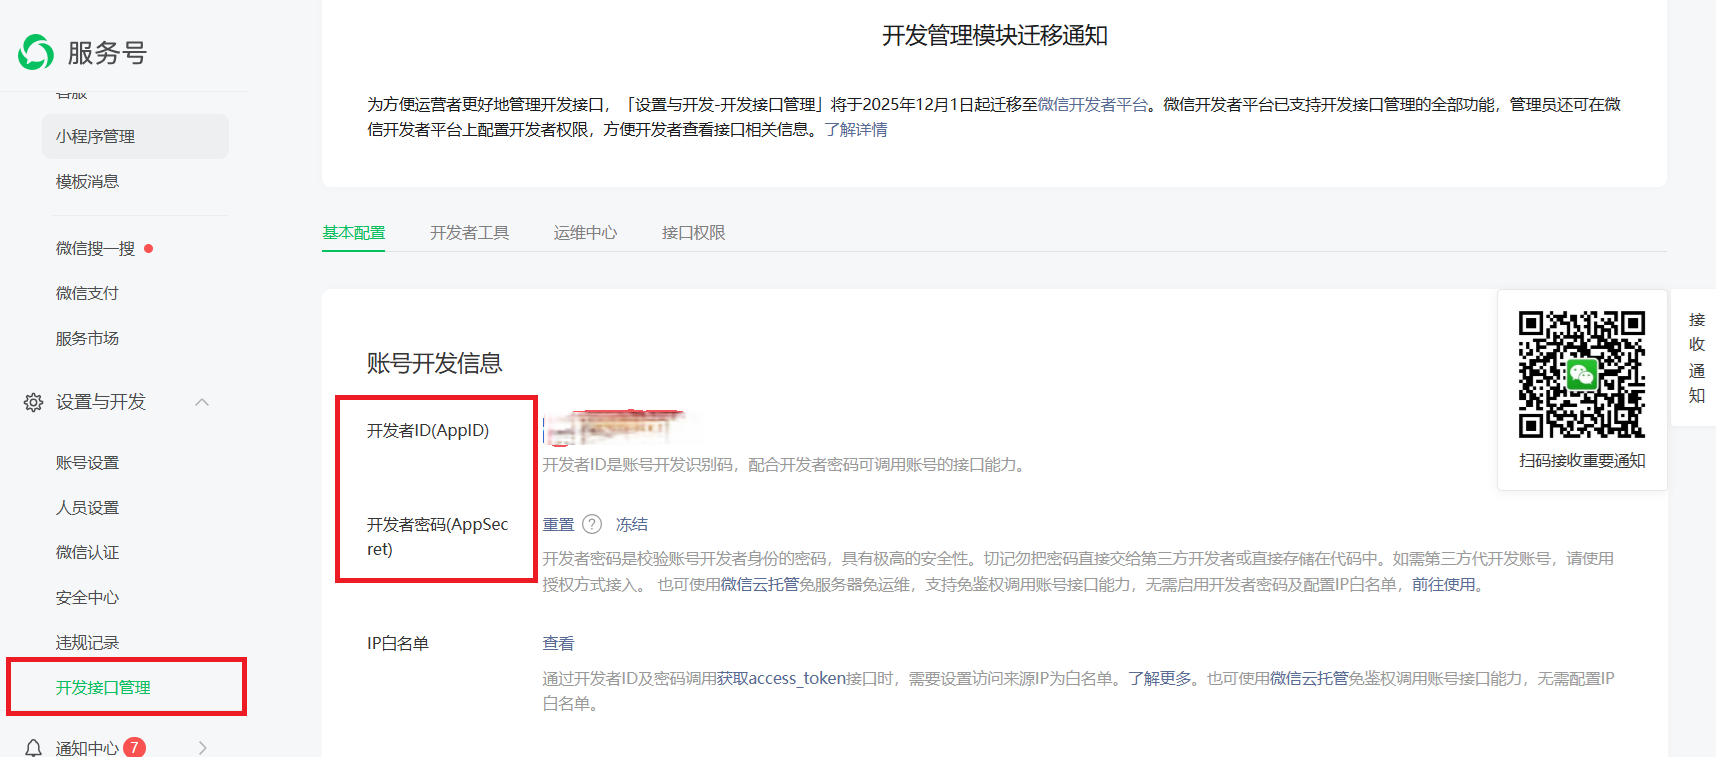The image size is (1716, 757).
Task: Click the 设置与开发 gear icon
Action: (x=33, y=402)
